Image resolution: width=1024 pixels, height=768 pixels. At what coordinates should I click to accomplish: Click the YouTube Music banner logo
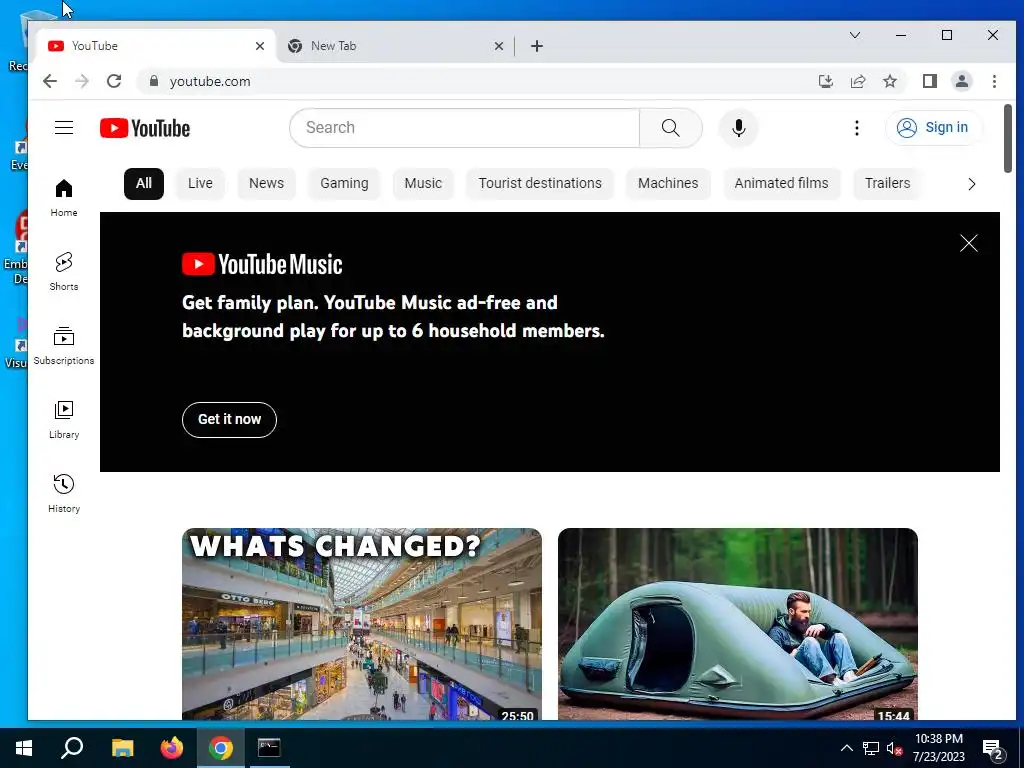coord(262,264)
